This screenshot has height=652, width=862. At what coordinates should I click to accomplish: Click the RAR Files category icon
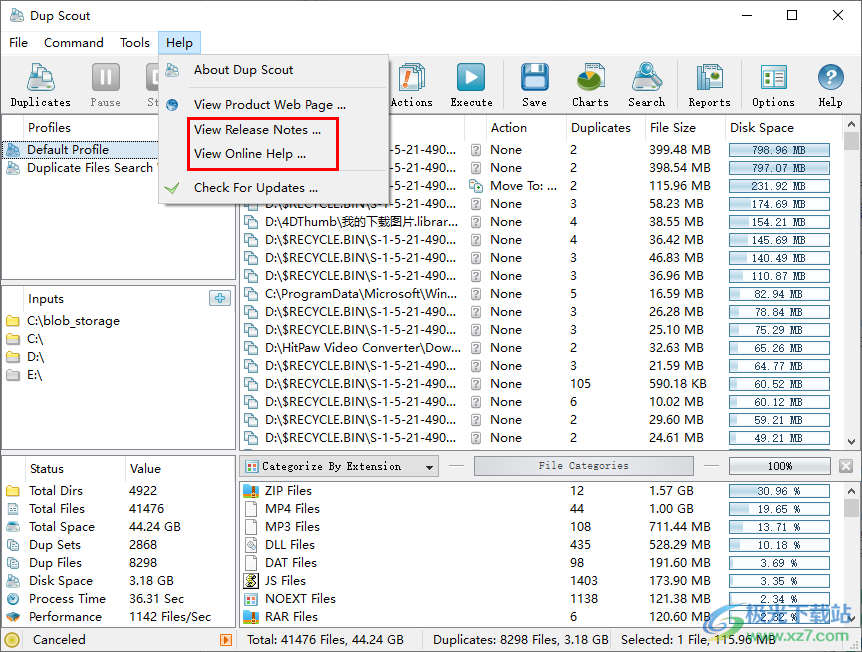click(251, 617)
